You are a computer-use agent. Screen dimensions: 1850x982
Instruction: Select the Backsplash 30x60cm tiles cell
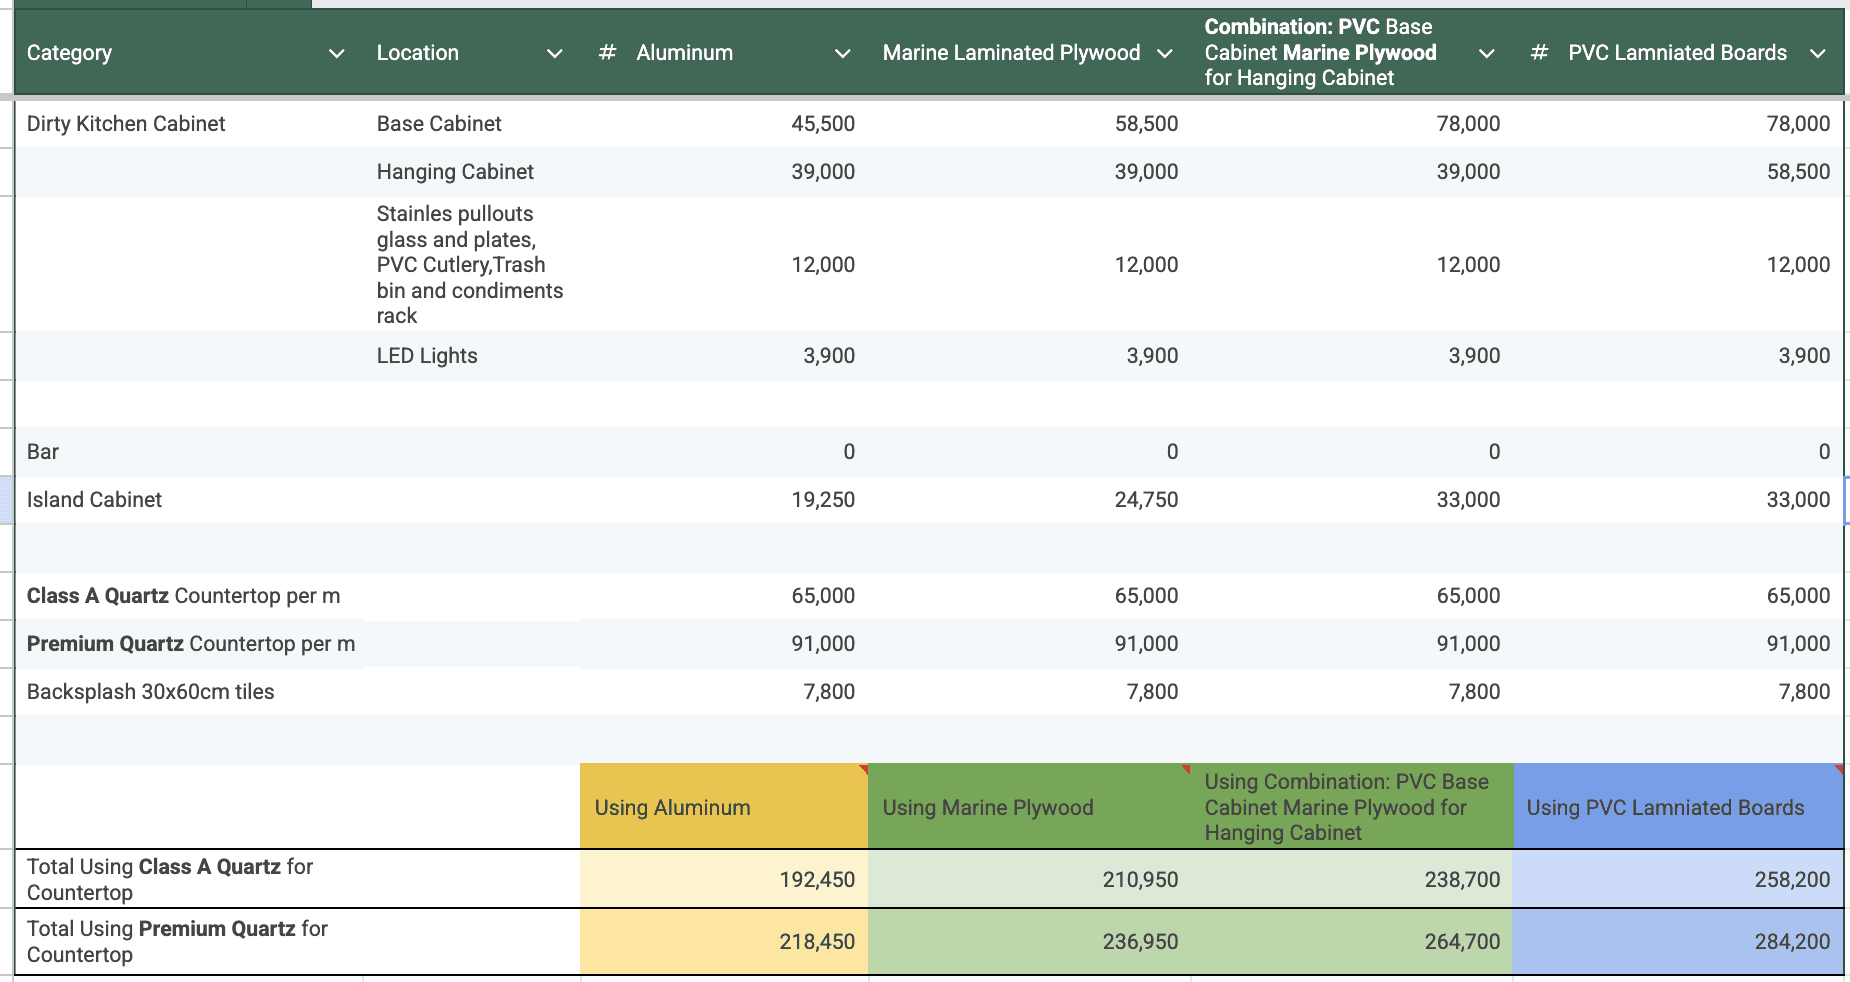pyautogui.click(x=189, y=692)
